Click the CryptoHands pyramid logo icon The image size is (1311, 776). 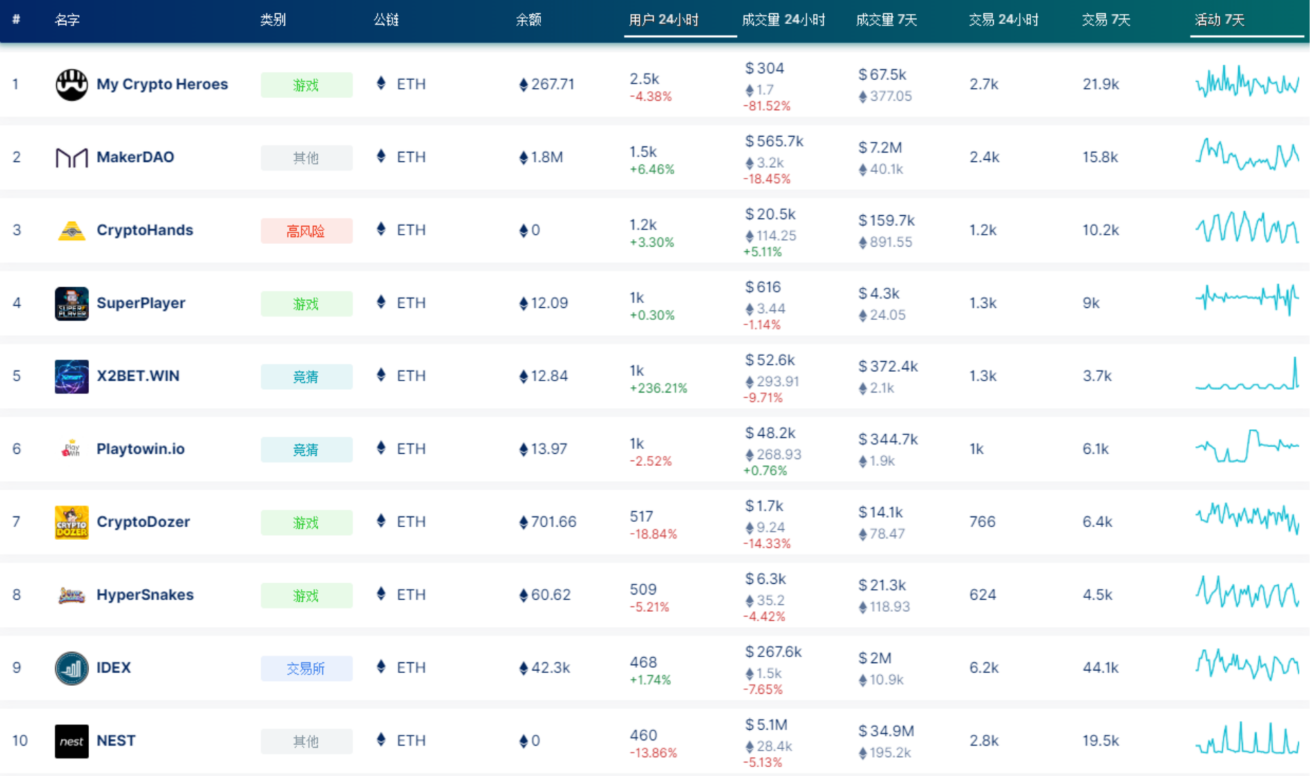[x=72, y=230]
